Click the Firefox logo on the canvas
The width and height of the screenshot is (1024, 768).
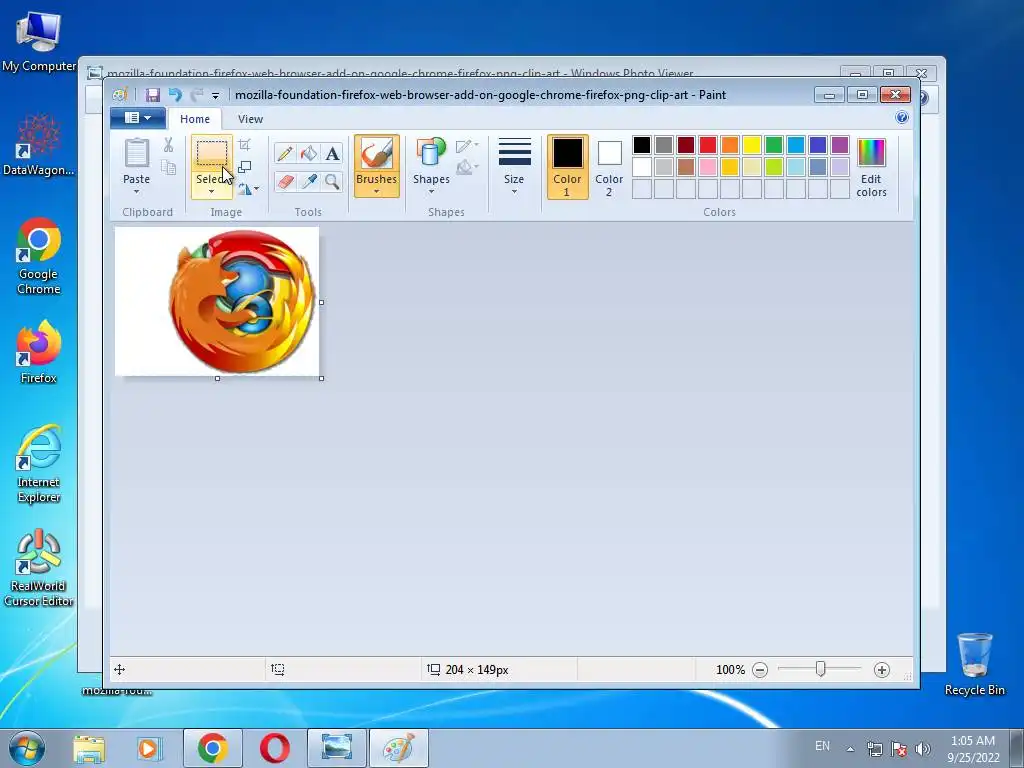click(242, 301)
